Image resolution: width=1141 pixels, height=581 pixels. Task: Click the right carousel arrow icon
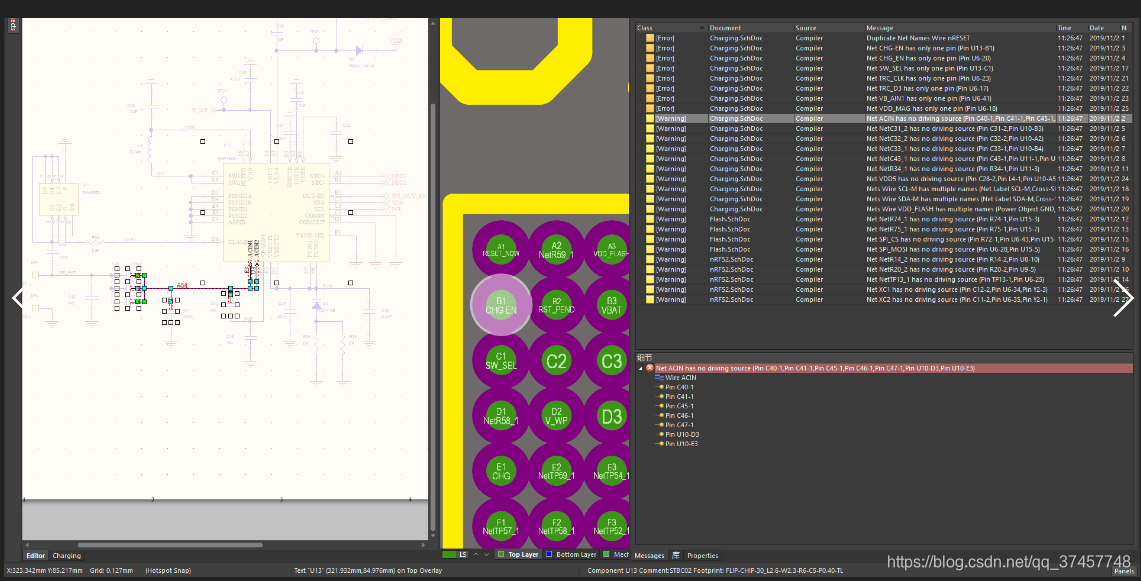[x=1123, y=299]
